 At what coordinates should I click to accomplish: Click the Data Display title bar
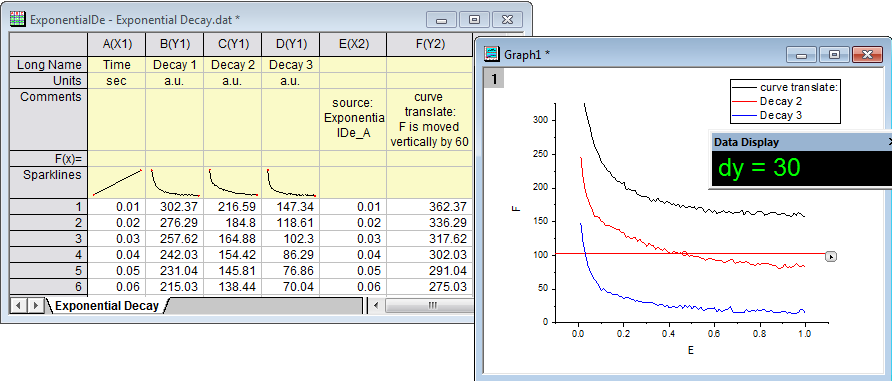[801, 142]
